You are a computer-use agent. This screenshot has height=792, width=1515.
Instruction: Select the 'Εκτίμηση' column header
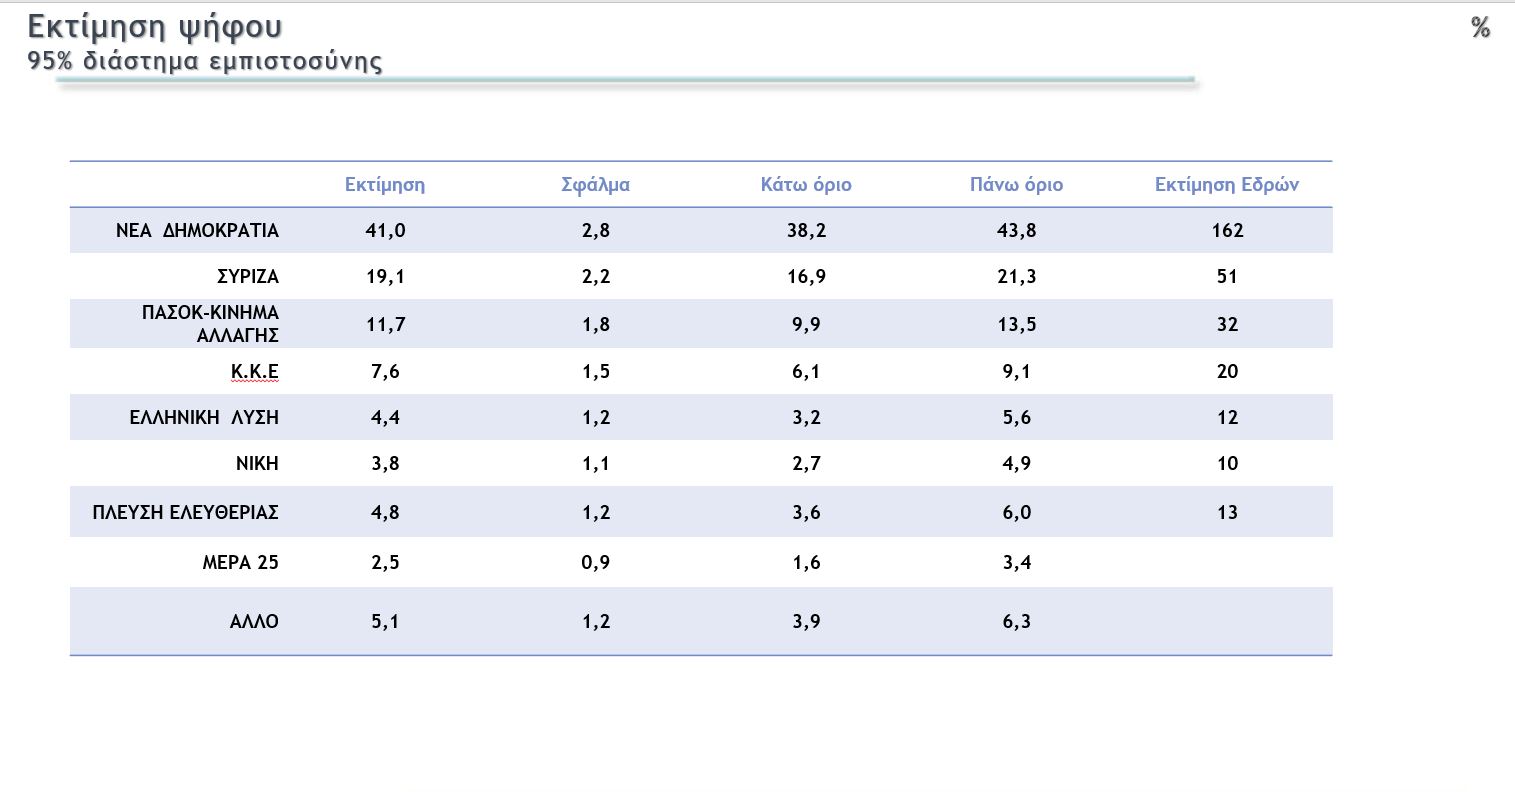pos(385,185)
